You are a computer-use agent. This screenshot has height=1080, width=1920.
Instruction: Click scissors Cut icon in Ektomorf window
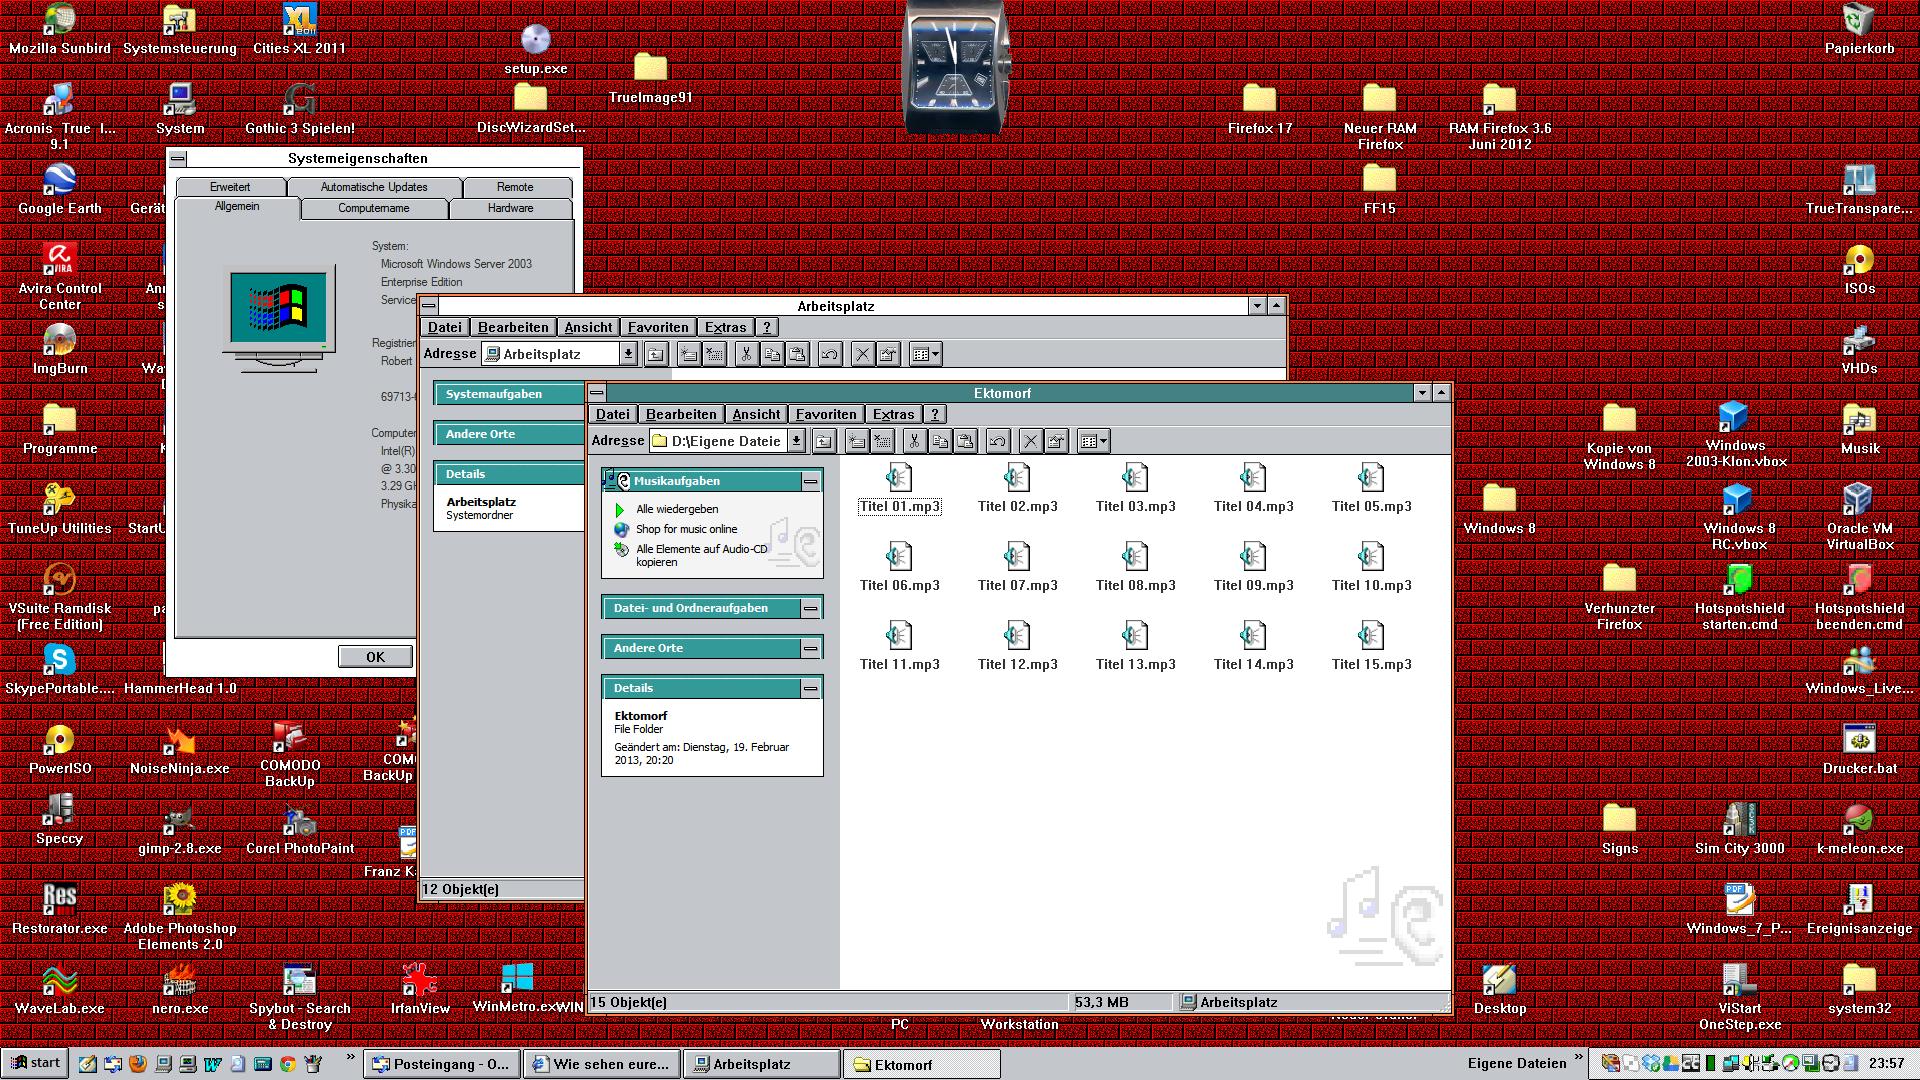click(914, 441)
